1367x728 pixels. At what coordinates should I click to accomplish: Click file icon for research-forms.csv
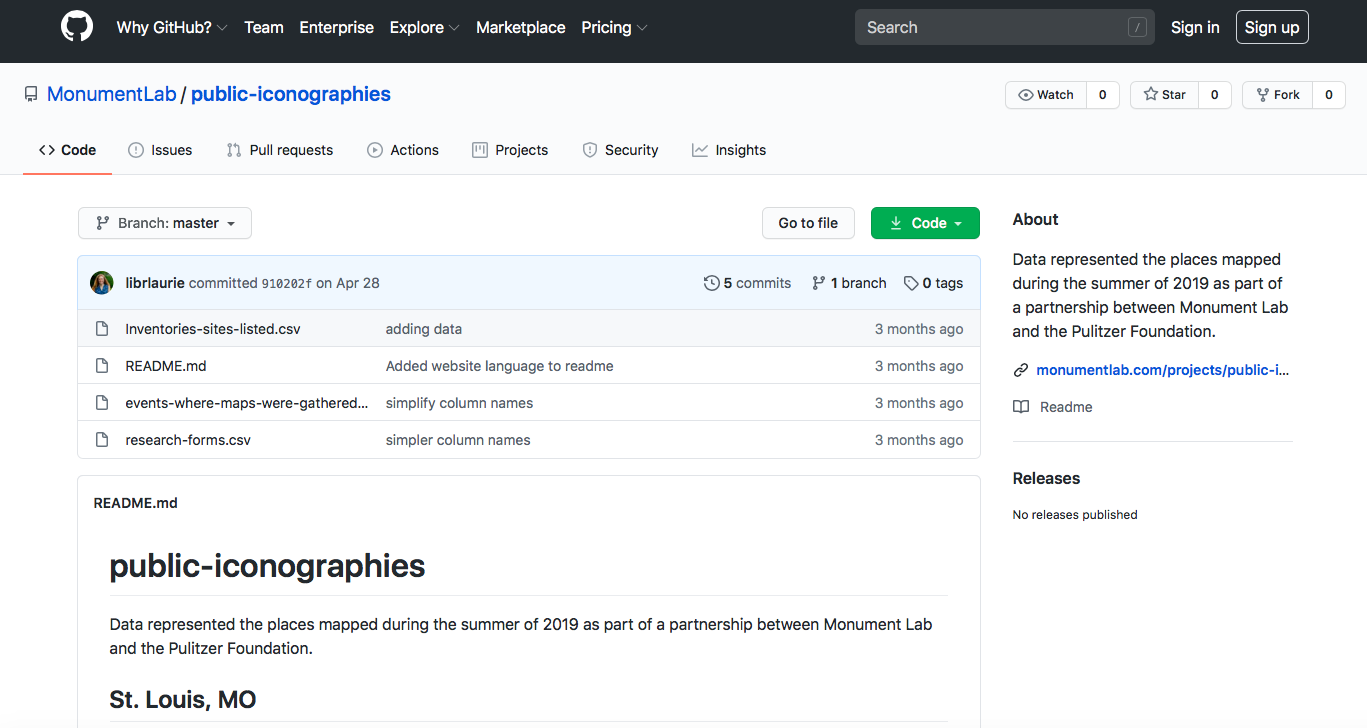pyautogui.click(x=101, y=440)
